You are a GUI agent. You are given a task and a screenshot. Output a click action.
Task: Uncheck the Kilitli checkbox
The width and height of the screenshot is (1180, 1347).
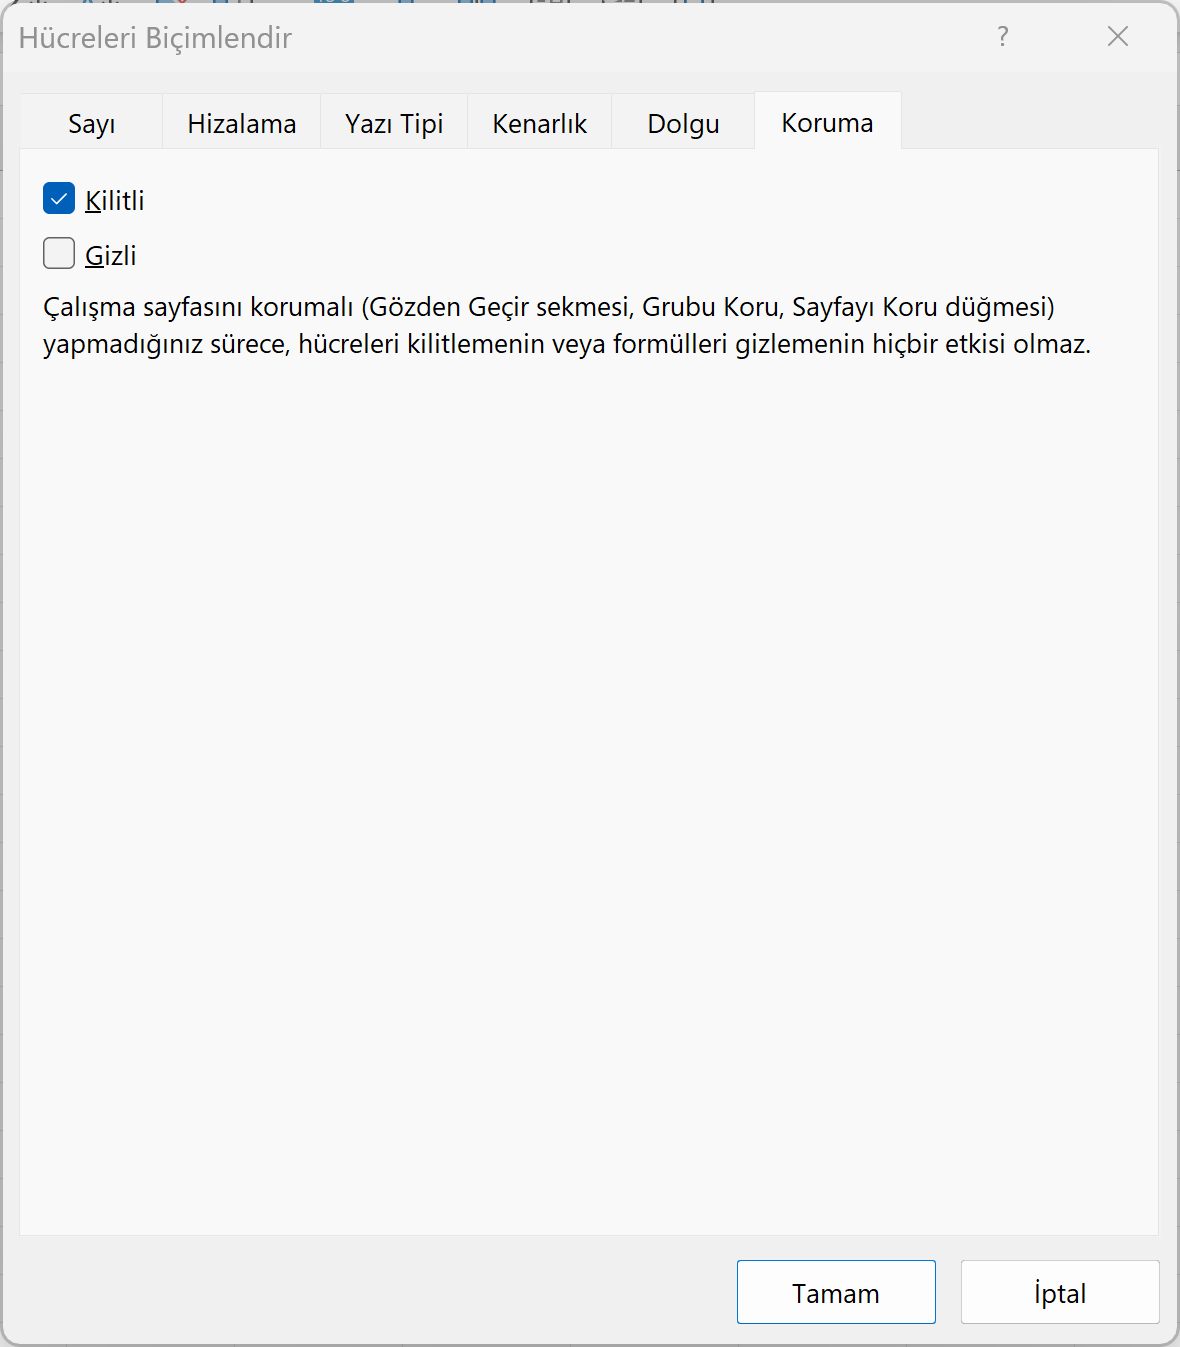[59, 199]
